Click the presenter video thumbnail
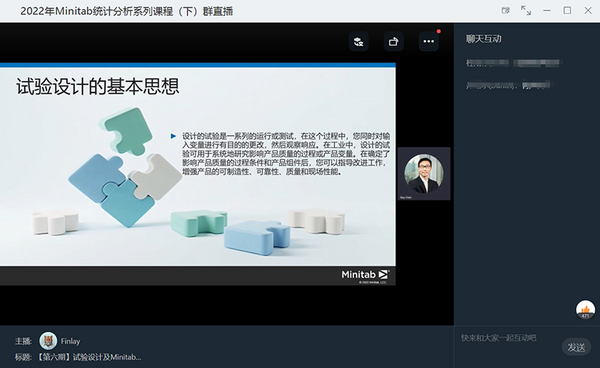The image size is (600, 368). 424,174
